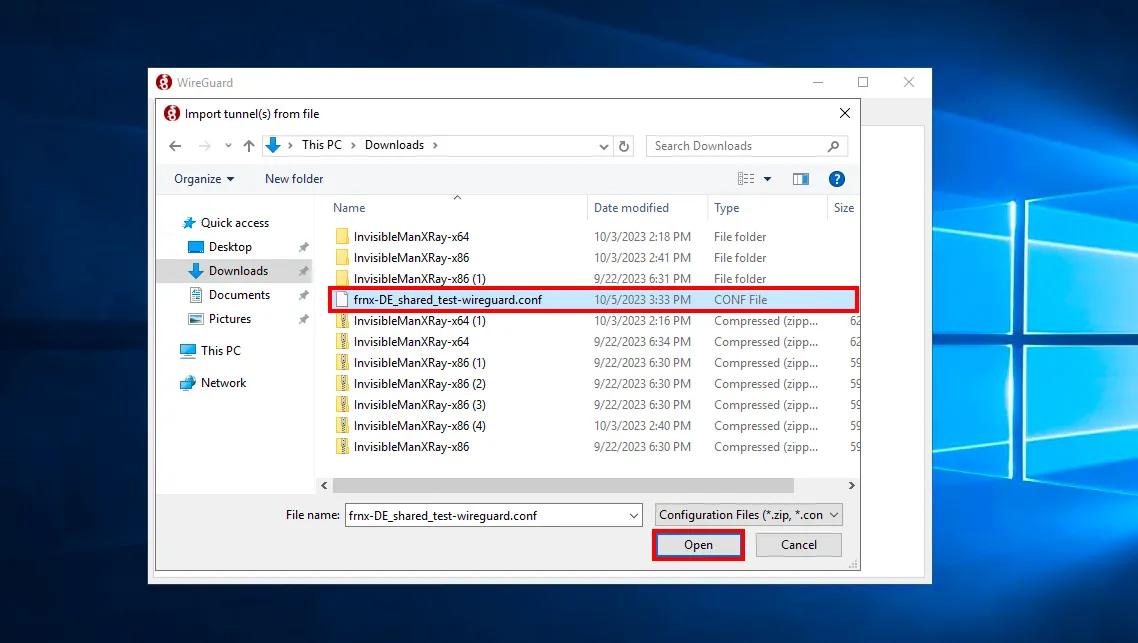
Task: Click the folder icon of InvisibleManXRay-x64
Action: [342, 237]
